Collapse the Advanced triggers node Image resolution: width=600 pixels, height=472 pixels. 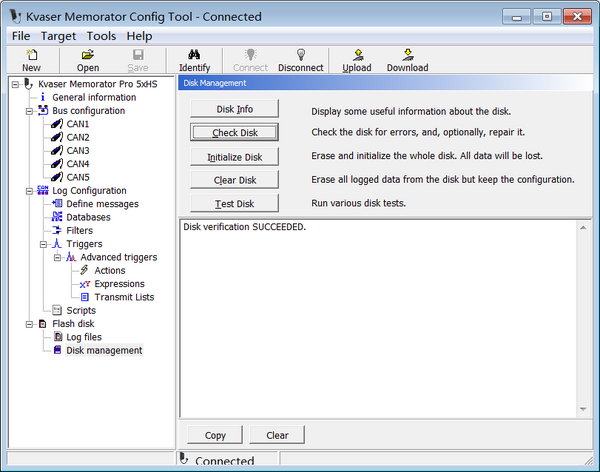[x=57, y=258]
